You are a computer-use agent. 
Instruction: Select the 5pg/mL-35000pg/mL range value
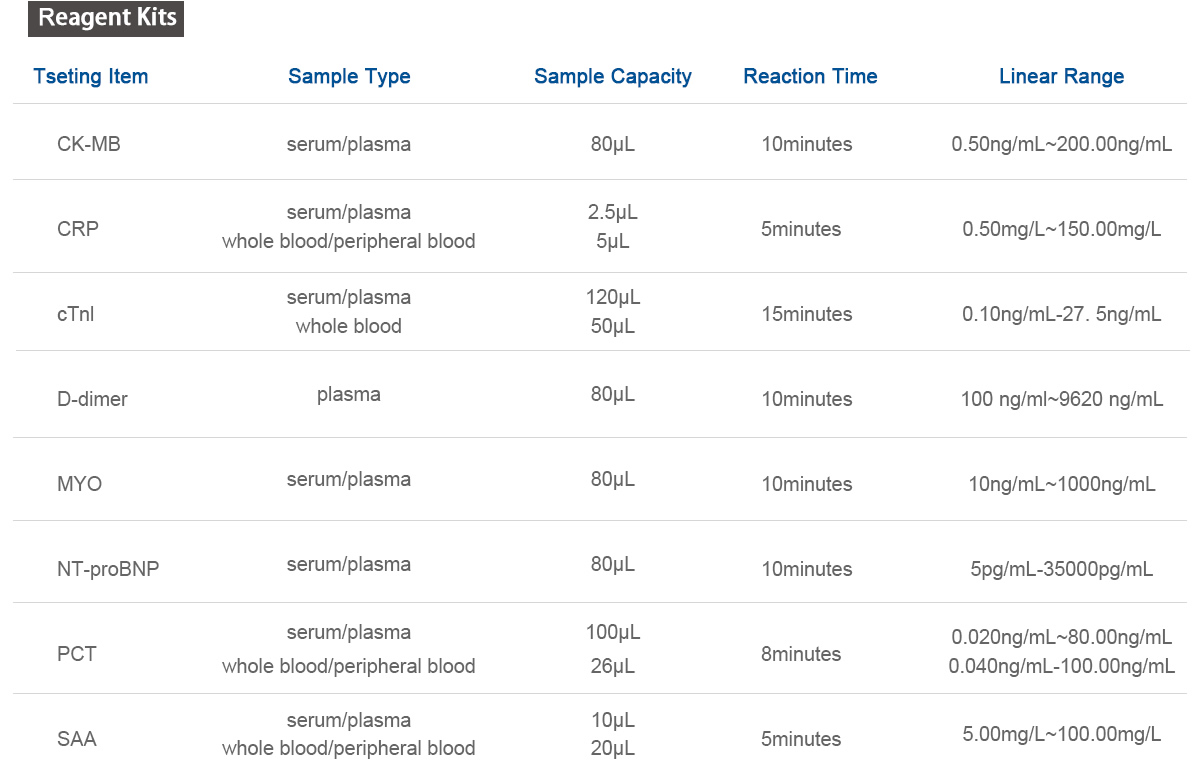(x=1061, y=569)
